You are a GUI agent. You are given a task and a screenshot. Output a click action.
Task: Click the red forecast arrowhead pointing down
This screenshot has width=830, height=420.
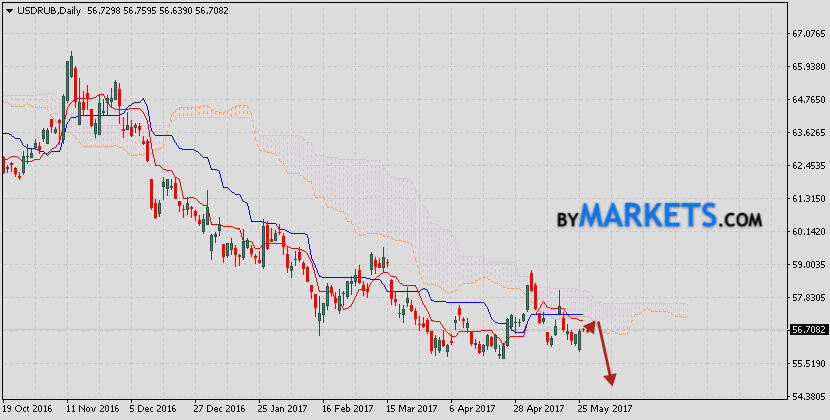tap(609, 379)
